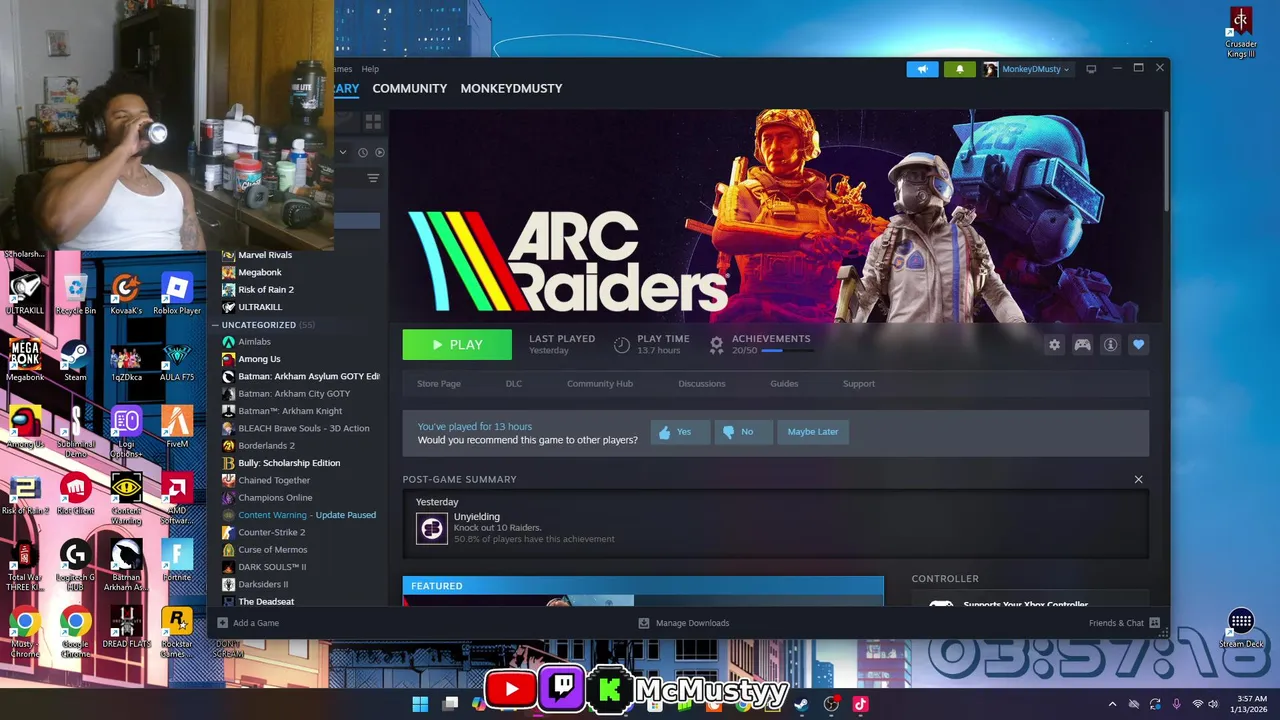Open library advanced filter settings icon
This screenshot has width=1280, height=720.
coord(373,178)
